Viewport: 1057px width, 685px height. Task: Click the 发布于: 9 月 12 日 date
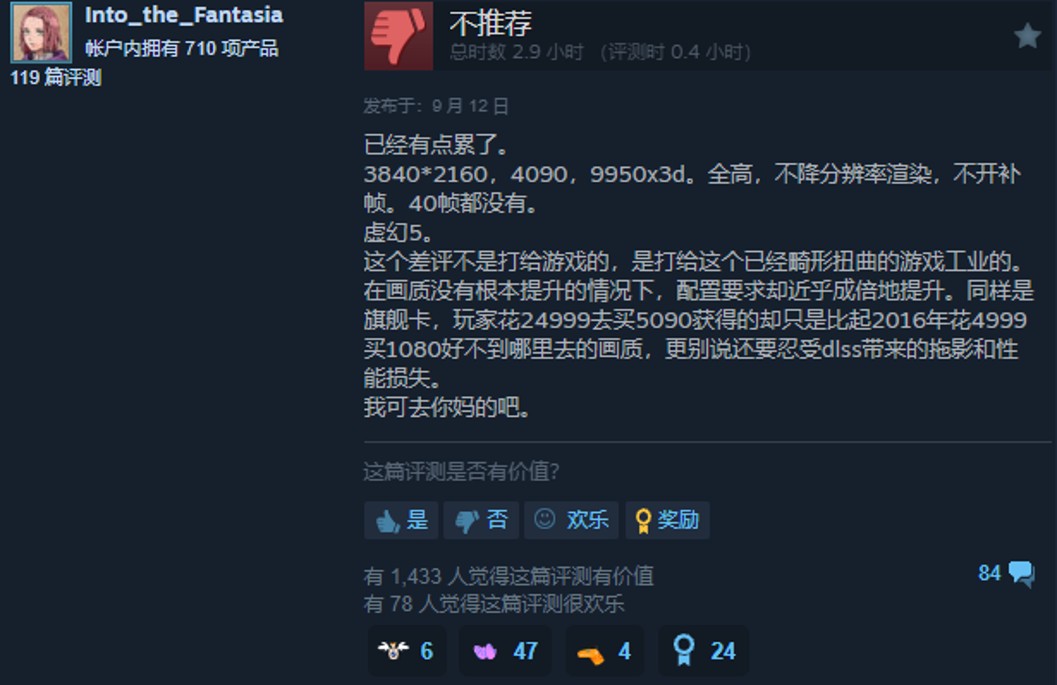click(x=436, y=106)
